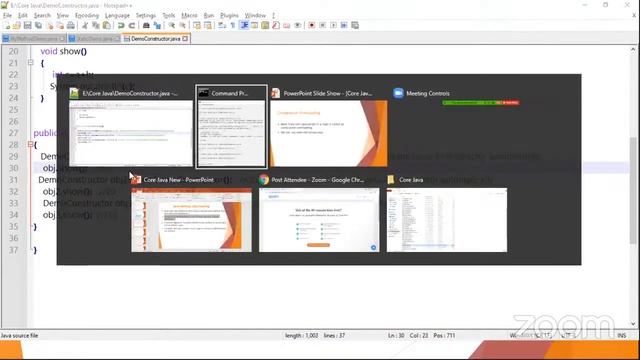Open the Tools menu
Viewport: 640px width, 360px height.
coord(169,15)
